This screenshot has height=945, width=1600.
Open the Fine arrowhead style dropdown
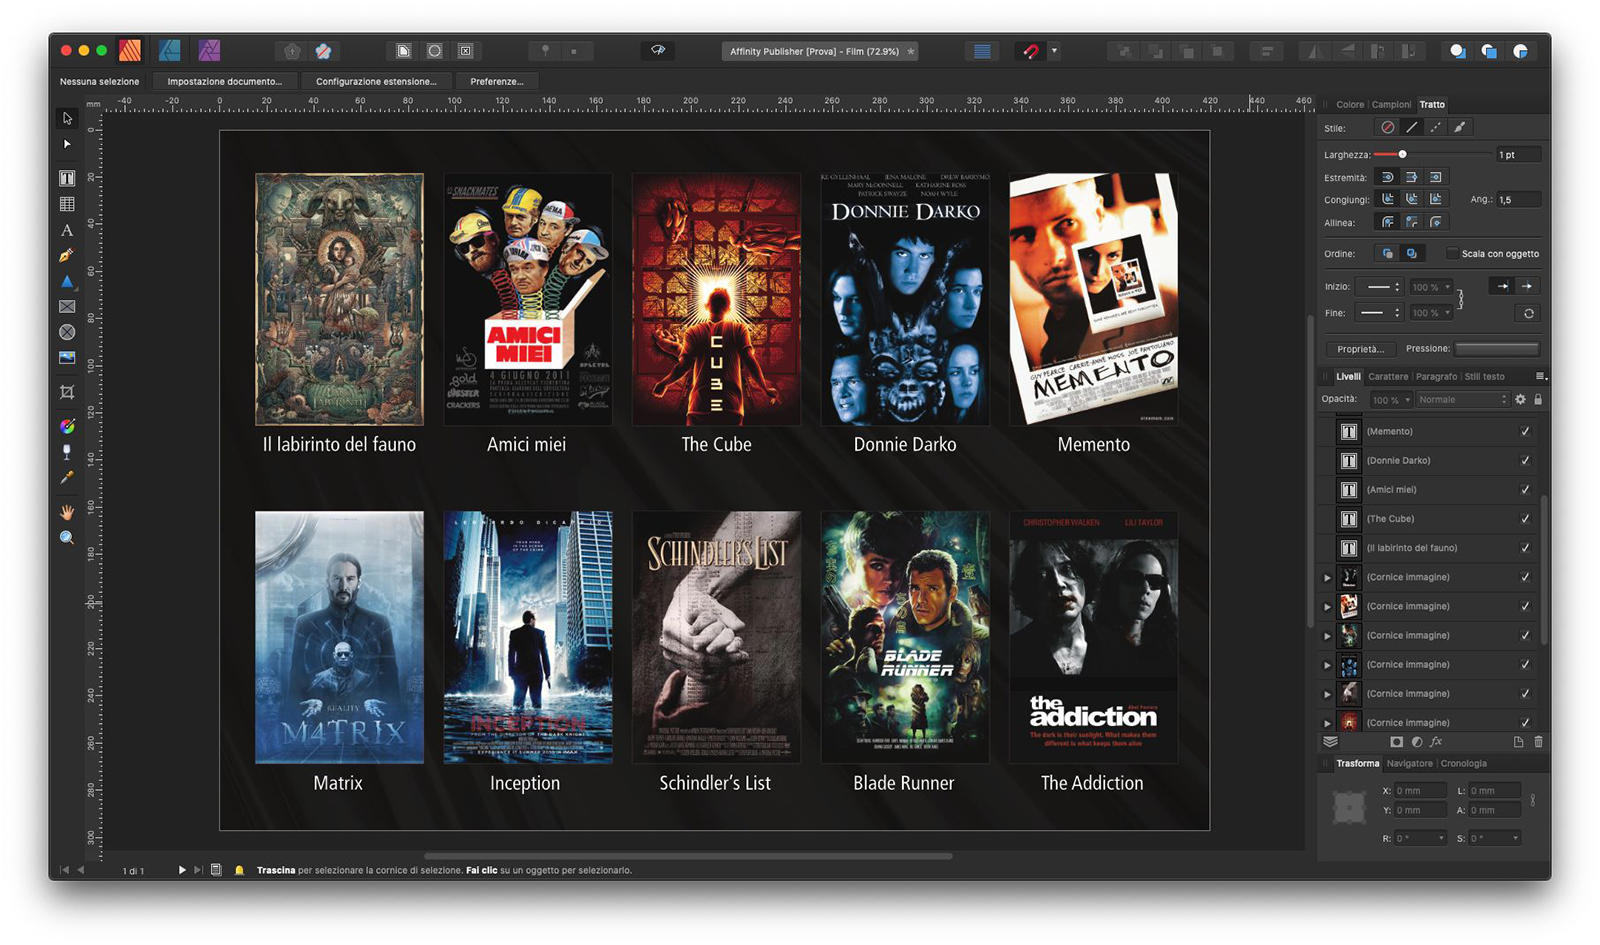pyautogui.click(x=1379, y=313)
